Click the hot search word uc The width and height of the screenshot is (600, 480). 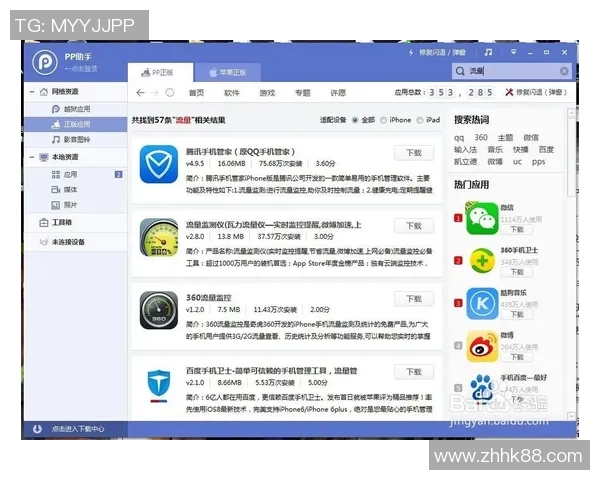pos(517,162)
